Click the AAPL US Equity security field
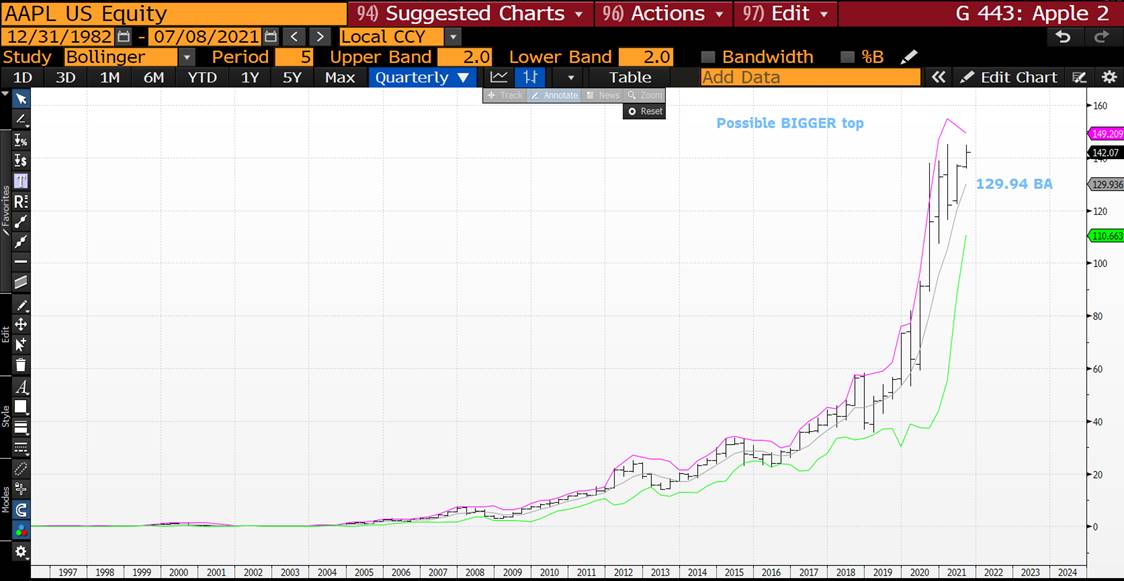The image size is (1124, 581). [x=173, y=14]
